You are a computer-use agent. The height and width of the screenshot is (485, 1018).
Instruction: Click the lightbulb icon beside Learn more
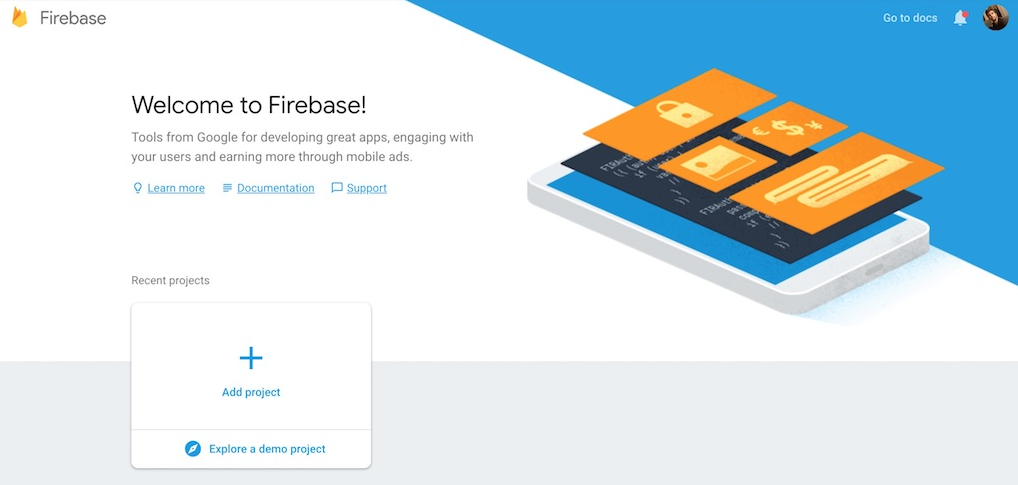[137, 188]
